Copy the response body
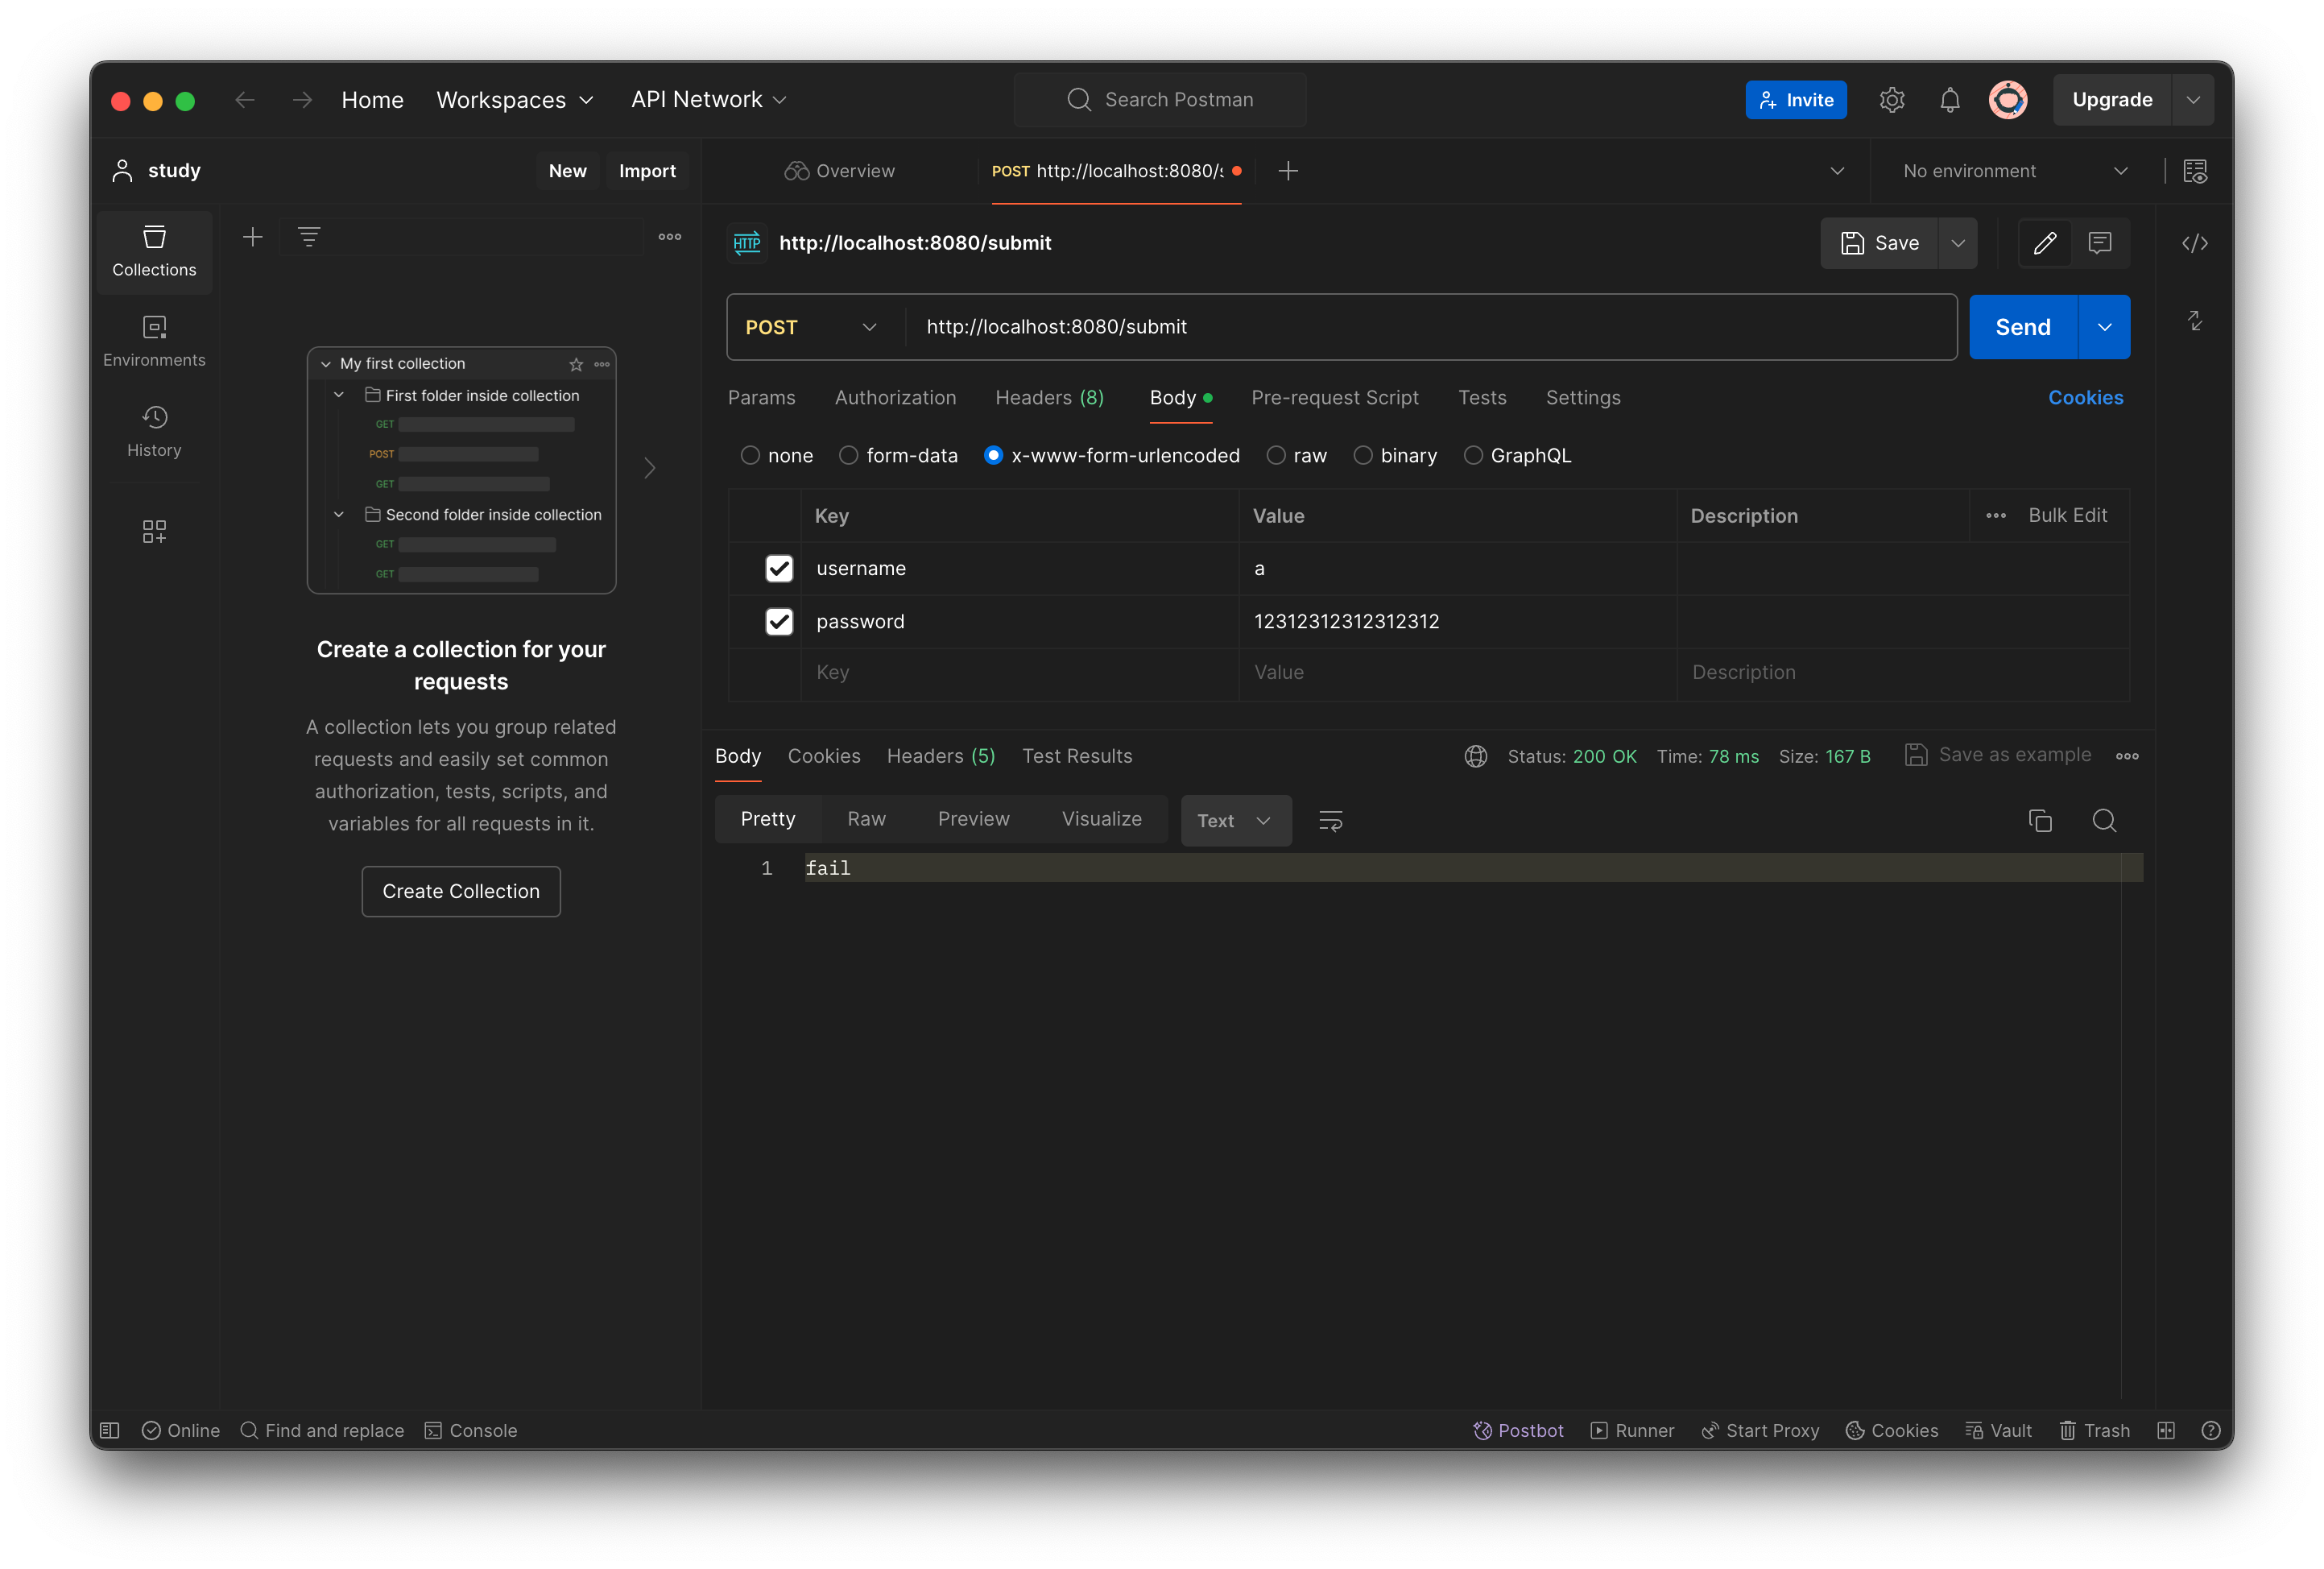 click(2040, 820)
